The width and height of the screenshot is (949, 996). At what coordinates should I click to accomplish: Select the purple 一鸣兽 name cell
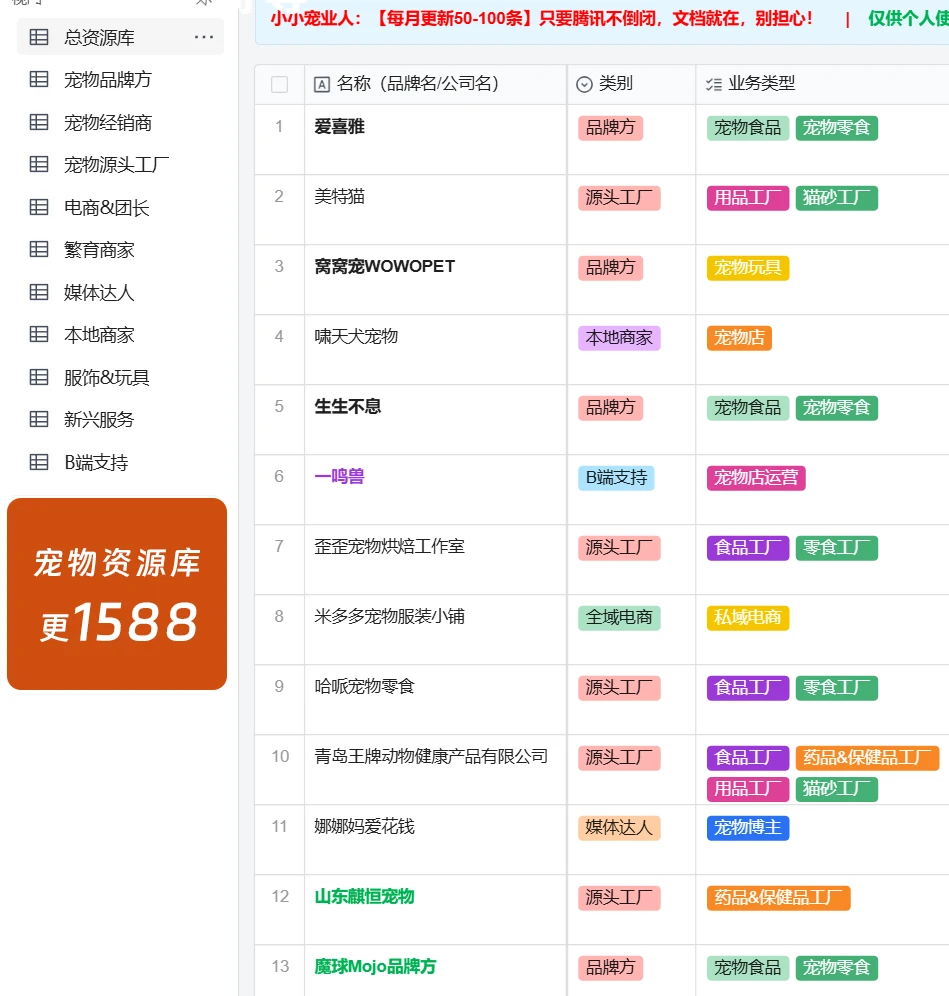click(x=435, y=490)
